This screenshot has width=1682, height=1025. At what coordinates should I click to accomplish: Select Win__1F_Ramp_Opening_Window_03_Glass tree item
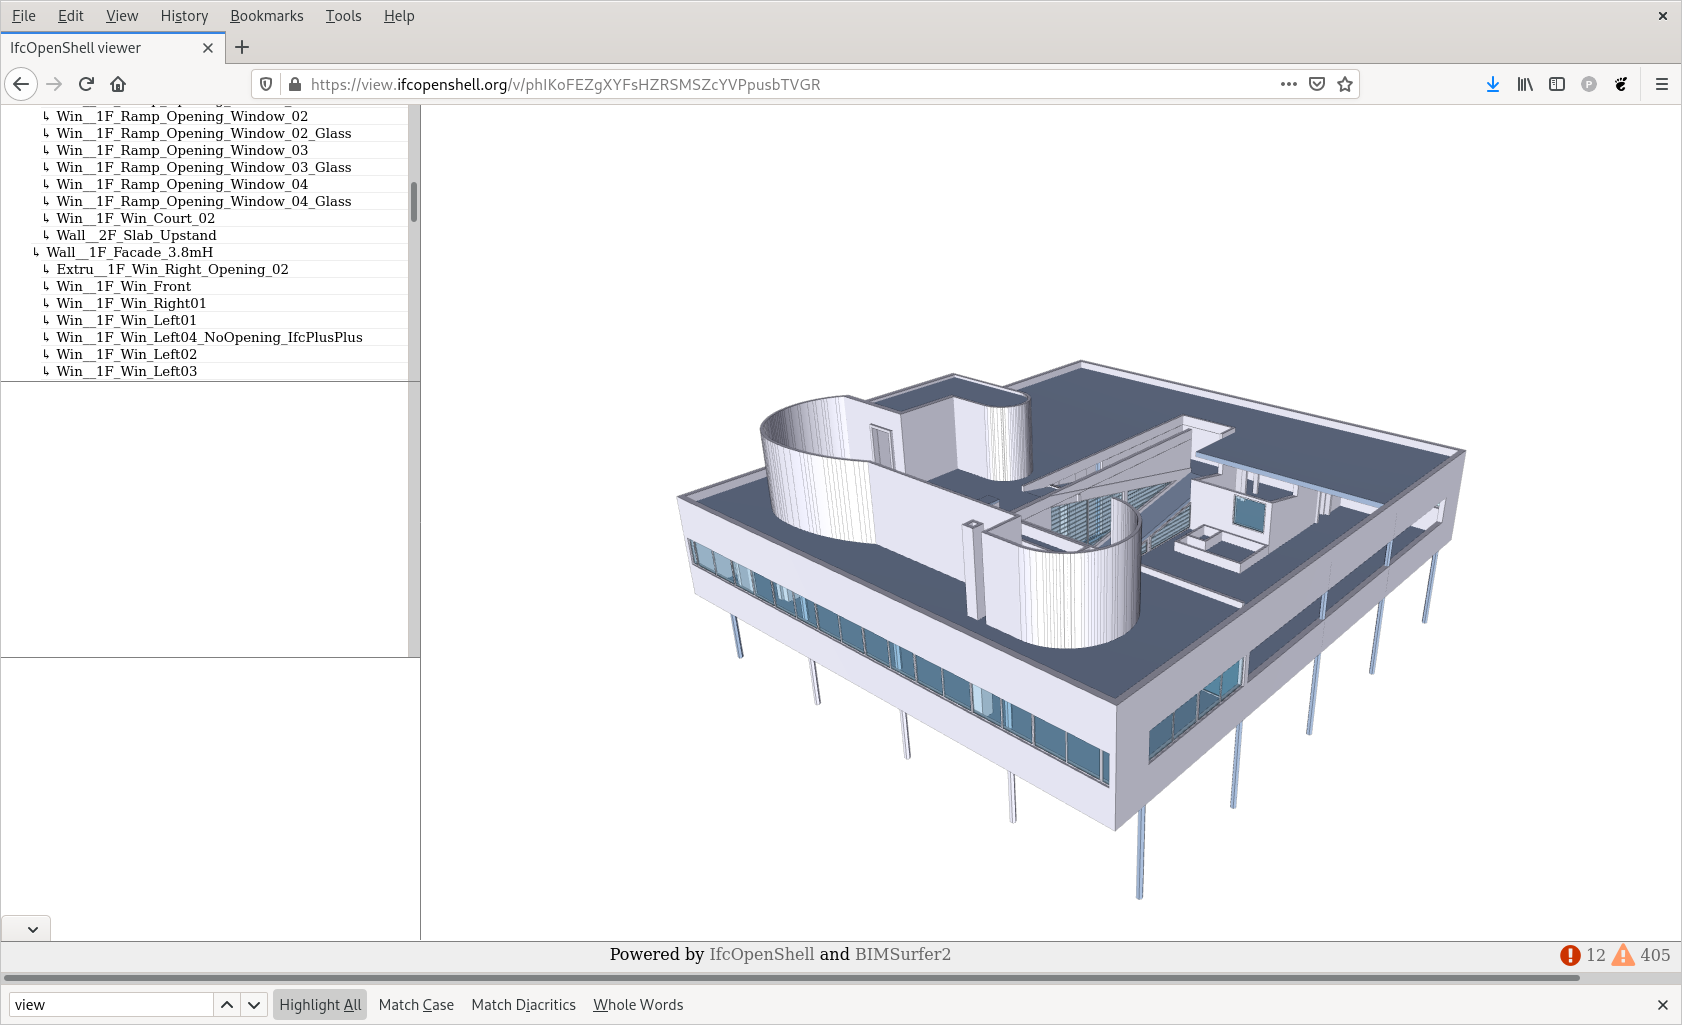[204, 167]
